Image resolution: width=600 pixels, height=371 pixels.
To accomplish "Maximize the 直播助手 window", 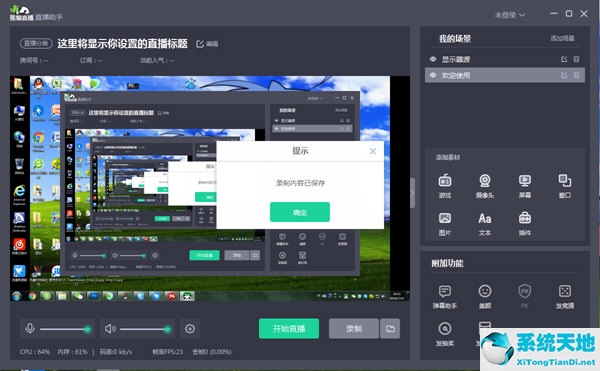I will click(569, 14).
